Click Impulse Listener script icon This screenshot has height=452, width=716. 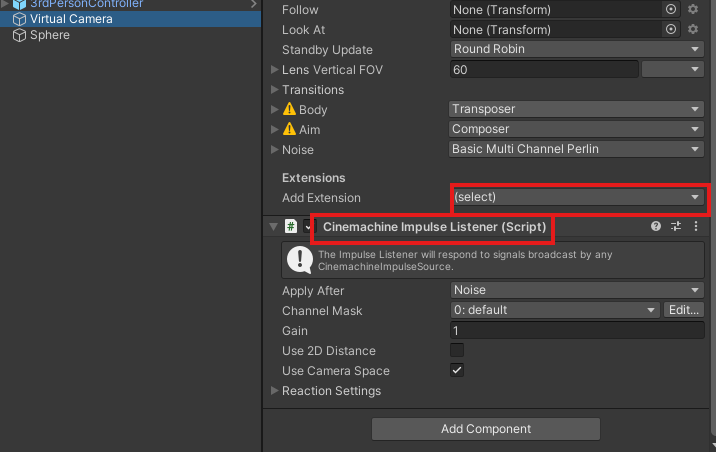pyautogui.click(x=291, y=226)
